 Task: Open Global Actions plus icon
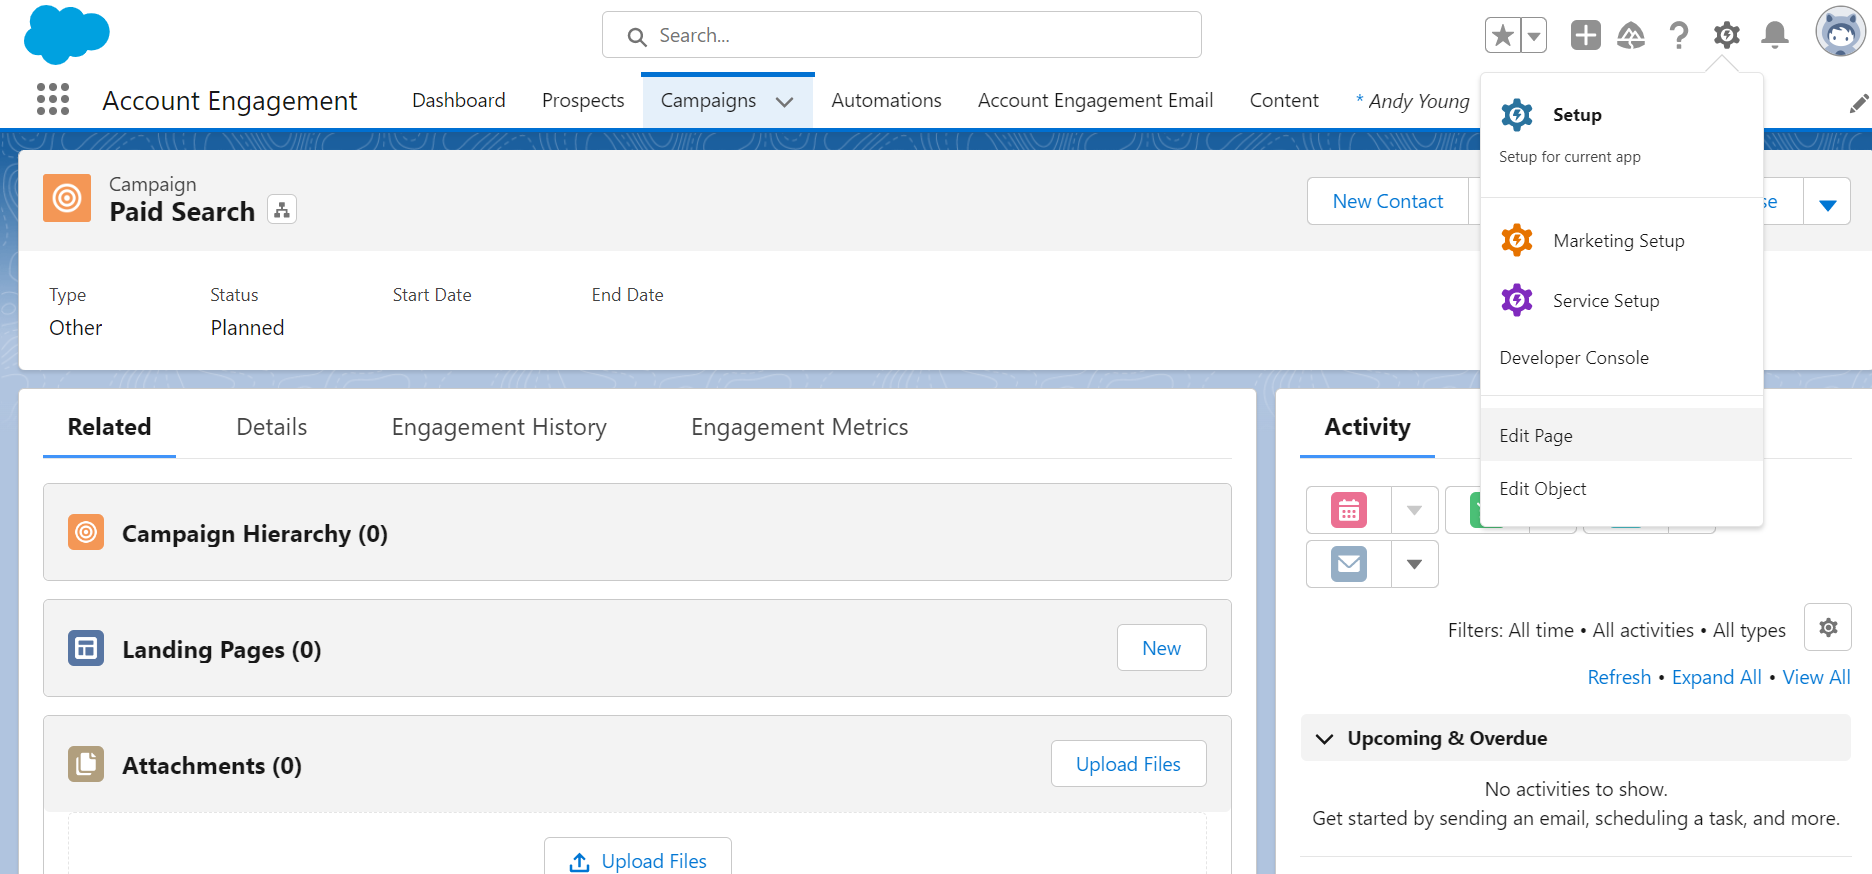pyautogui.click(x=1586, y=35)
